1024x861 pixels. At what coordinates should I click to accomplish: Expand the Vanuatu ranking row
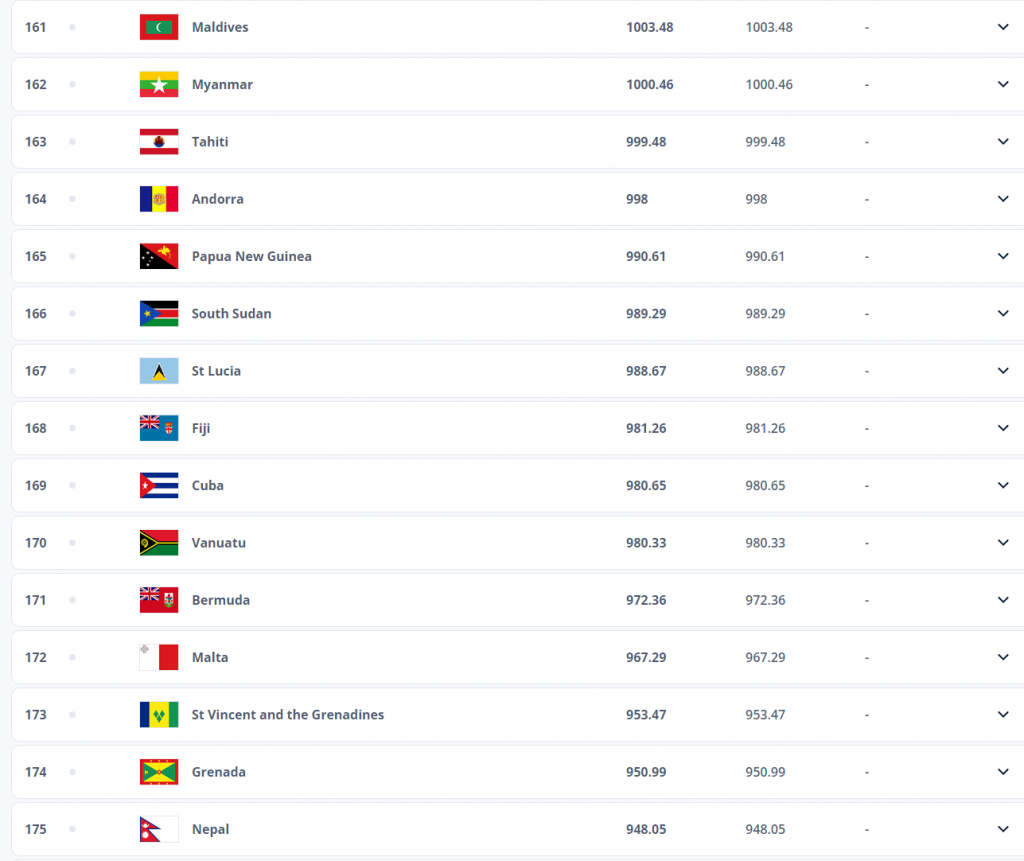tap(1003, 543)
